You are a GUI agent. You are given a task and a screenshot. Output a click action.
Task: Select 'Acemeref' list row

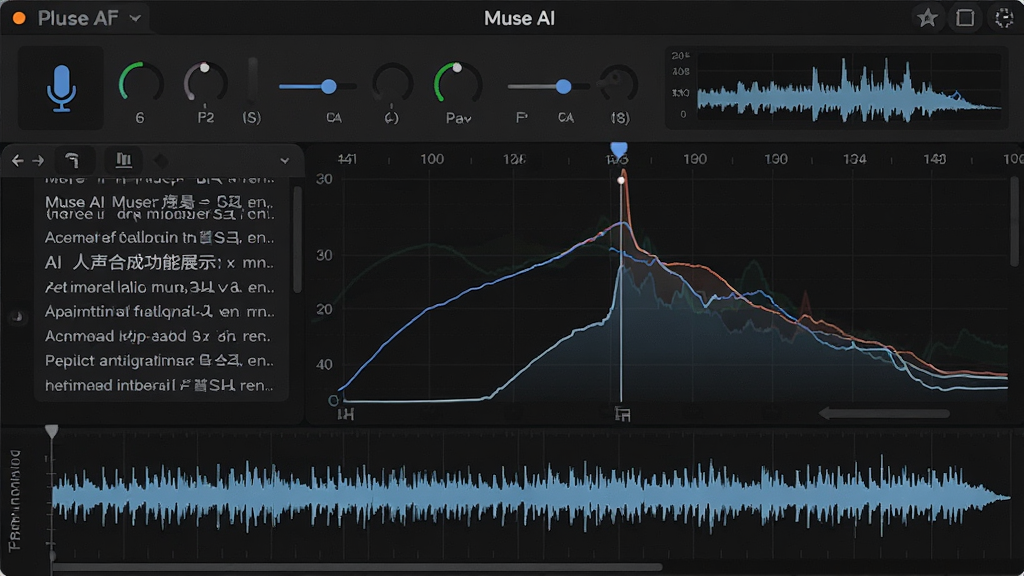tap(160, 238)
